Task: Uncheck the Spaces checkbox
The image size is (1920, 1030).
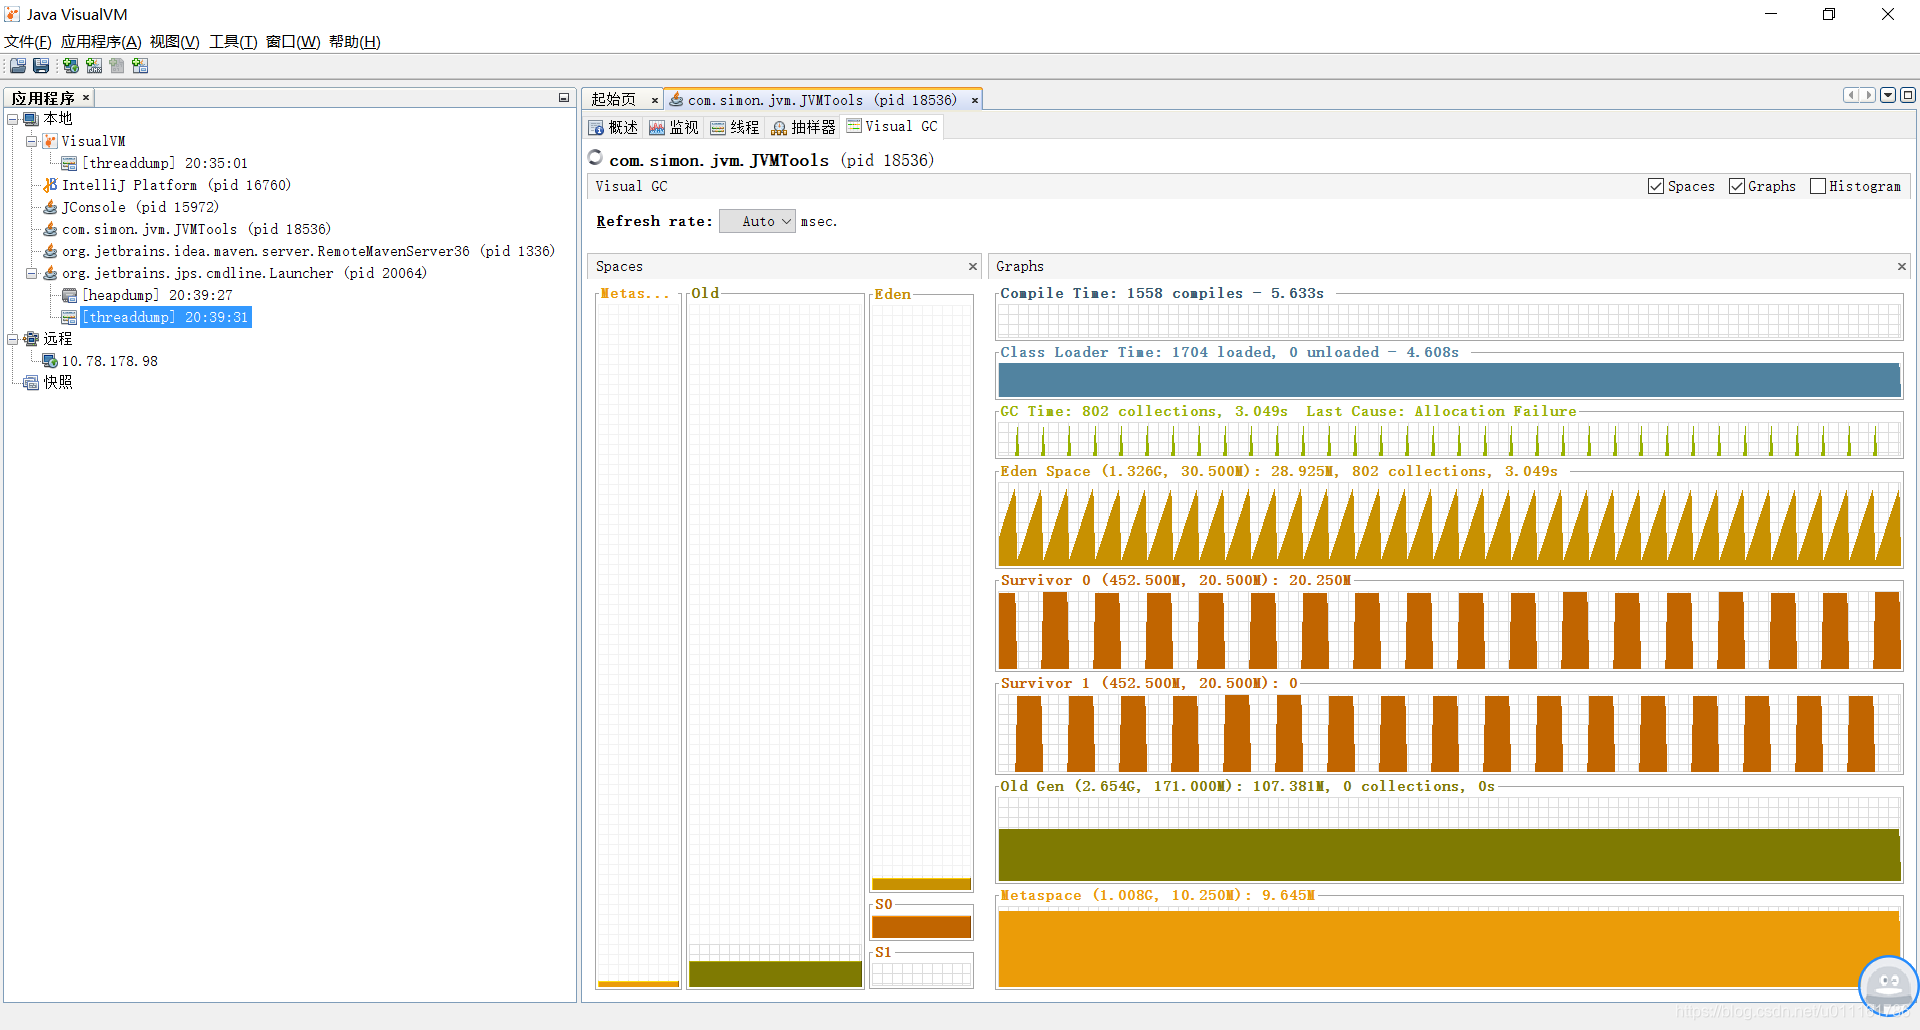Action: tap(1656, 186)
